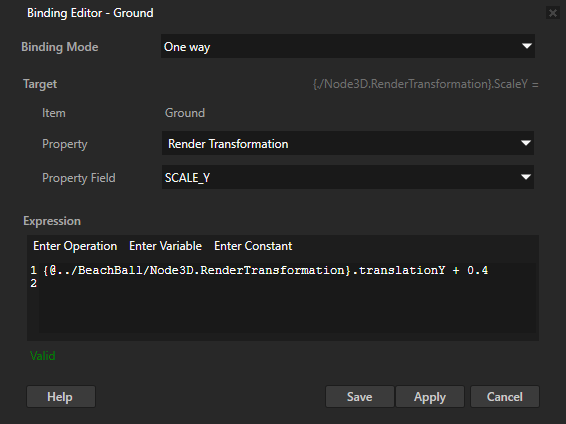Click the Valid status label
The height and width of the screenshot is (424, 566).
(43, 356)
